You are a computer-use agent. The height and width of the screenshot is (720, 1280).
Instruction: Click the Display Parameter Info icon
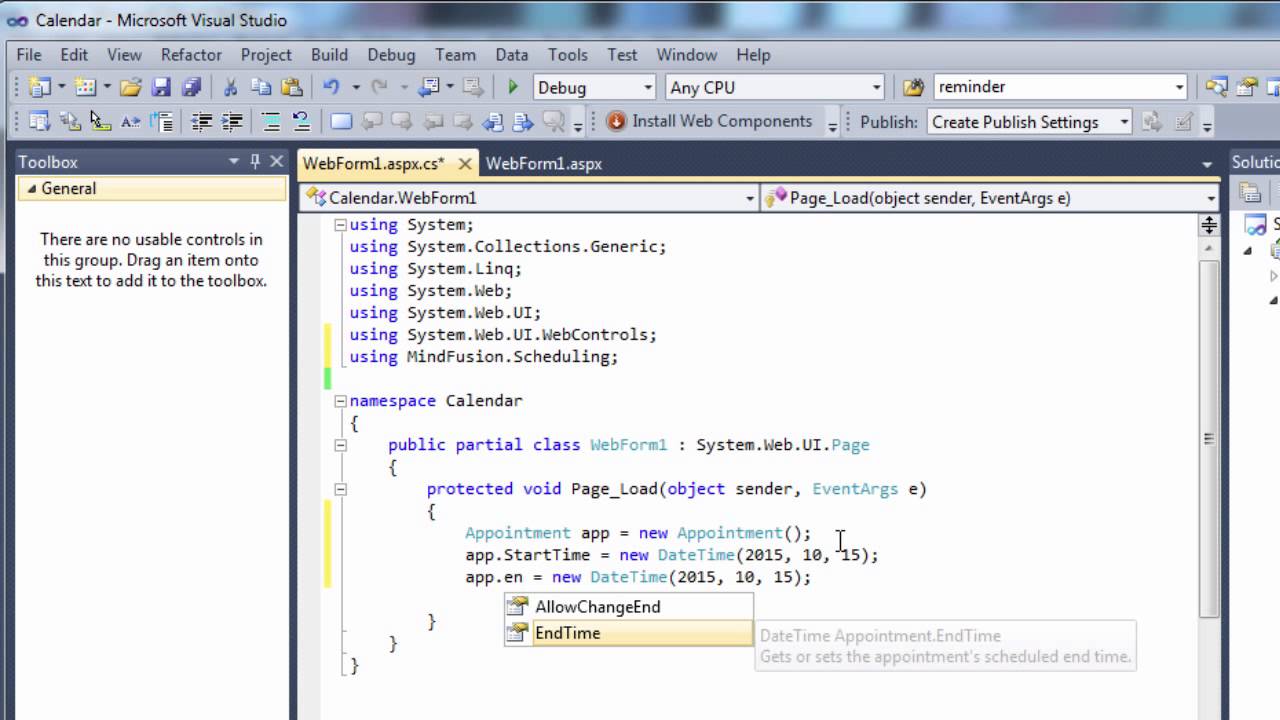click(x=70, y=122)
